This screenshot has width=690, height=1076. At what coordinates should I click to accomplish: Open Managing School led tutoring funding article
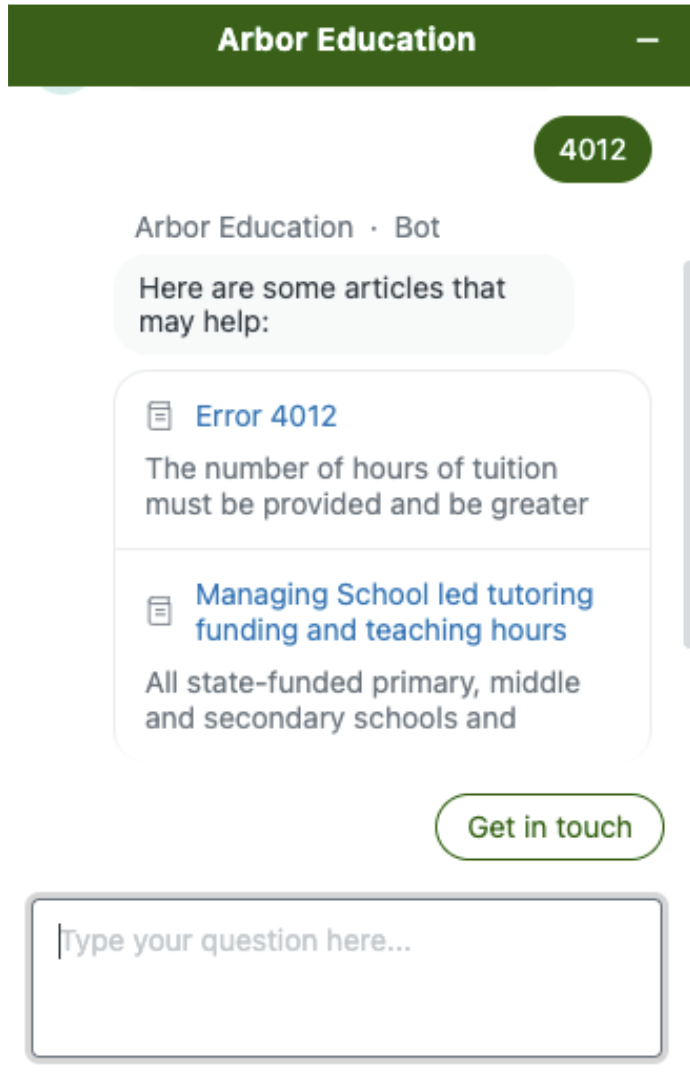coord(394,612)
